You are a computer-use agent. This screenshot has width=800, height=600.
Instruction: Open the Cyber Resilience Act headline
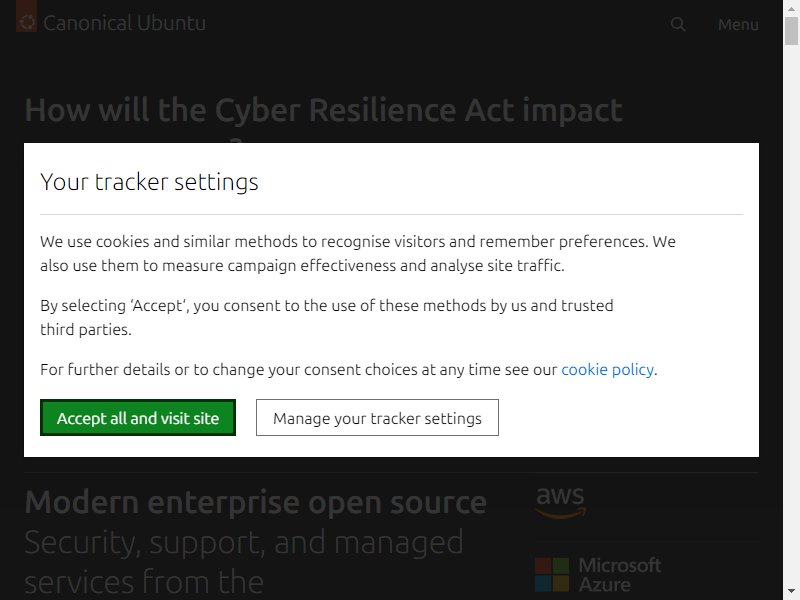pyautogui.click(x=323, y=111)
